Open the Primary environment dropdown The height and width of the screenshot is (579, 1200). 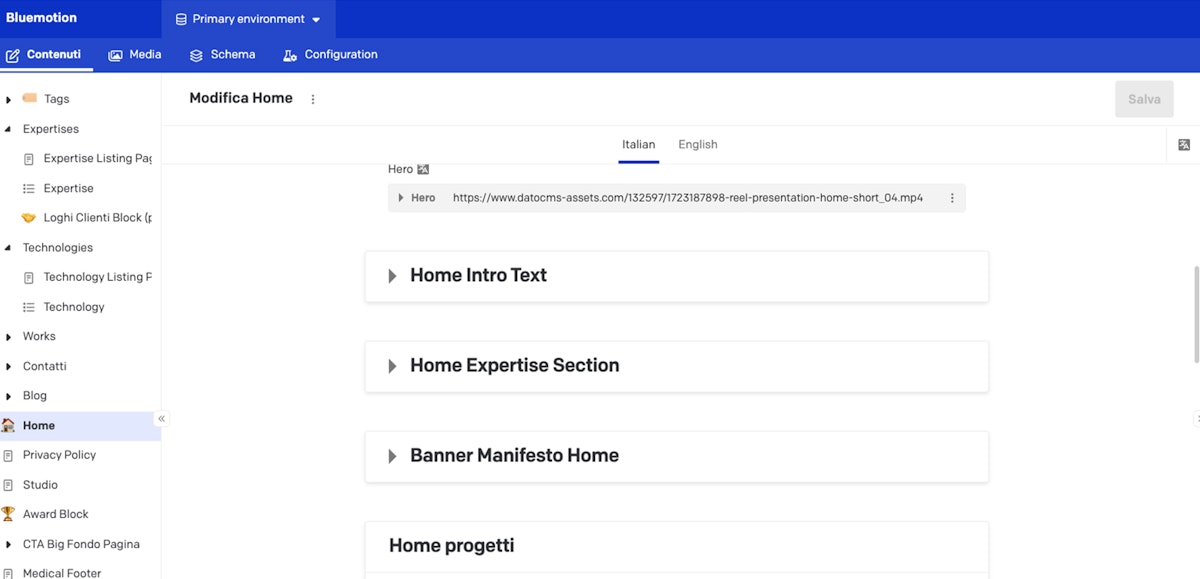click(x=248, y=19)
